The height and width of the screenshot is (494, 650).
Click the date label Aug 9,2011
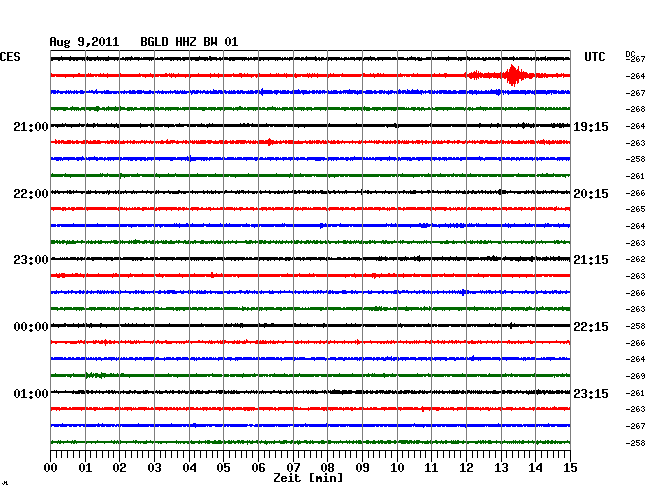click(84, 42)
